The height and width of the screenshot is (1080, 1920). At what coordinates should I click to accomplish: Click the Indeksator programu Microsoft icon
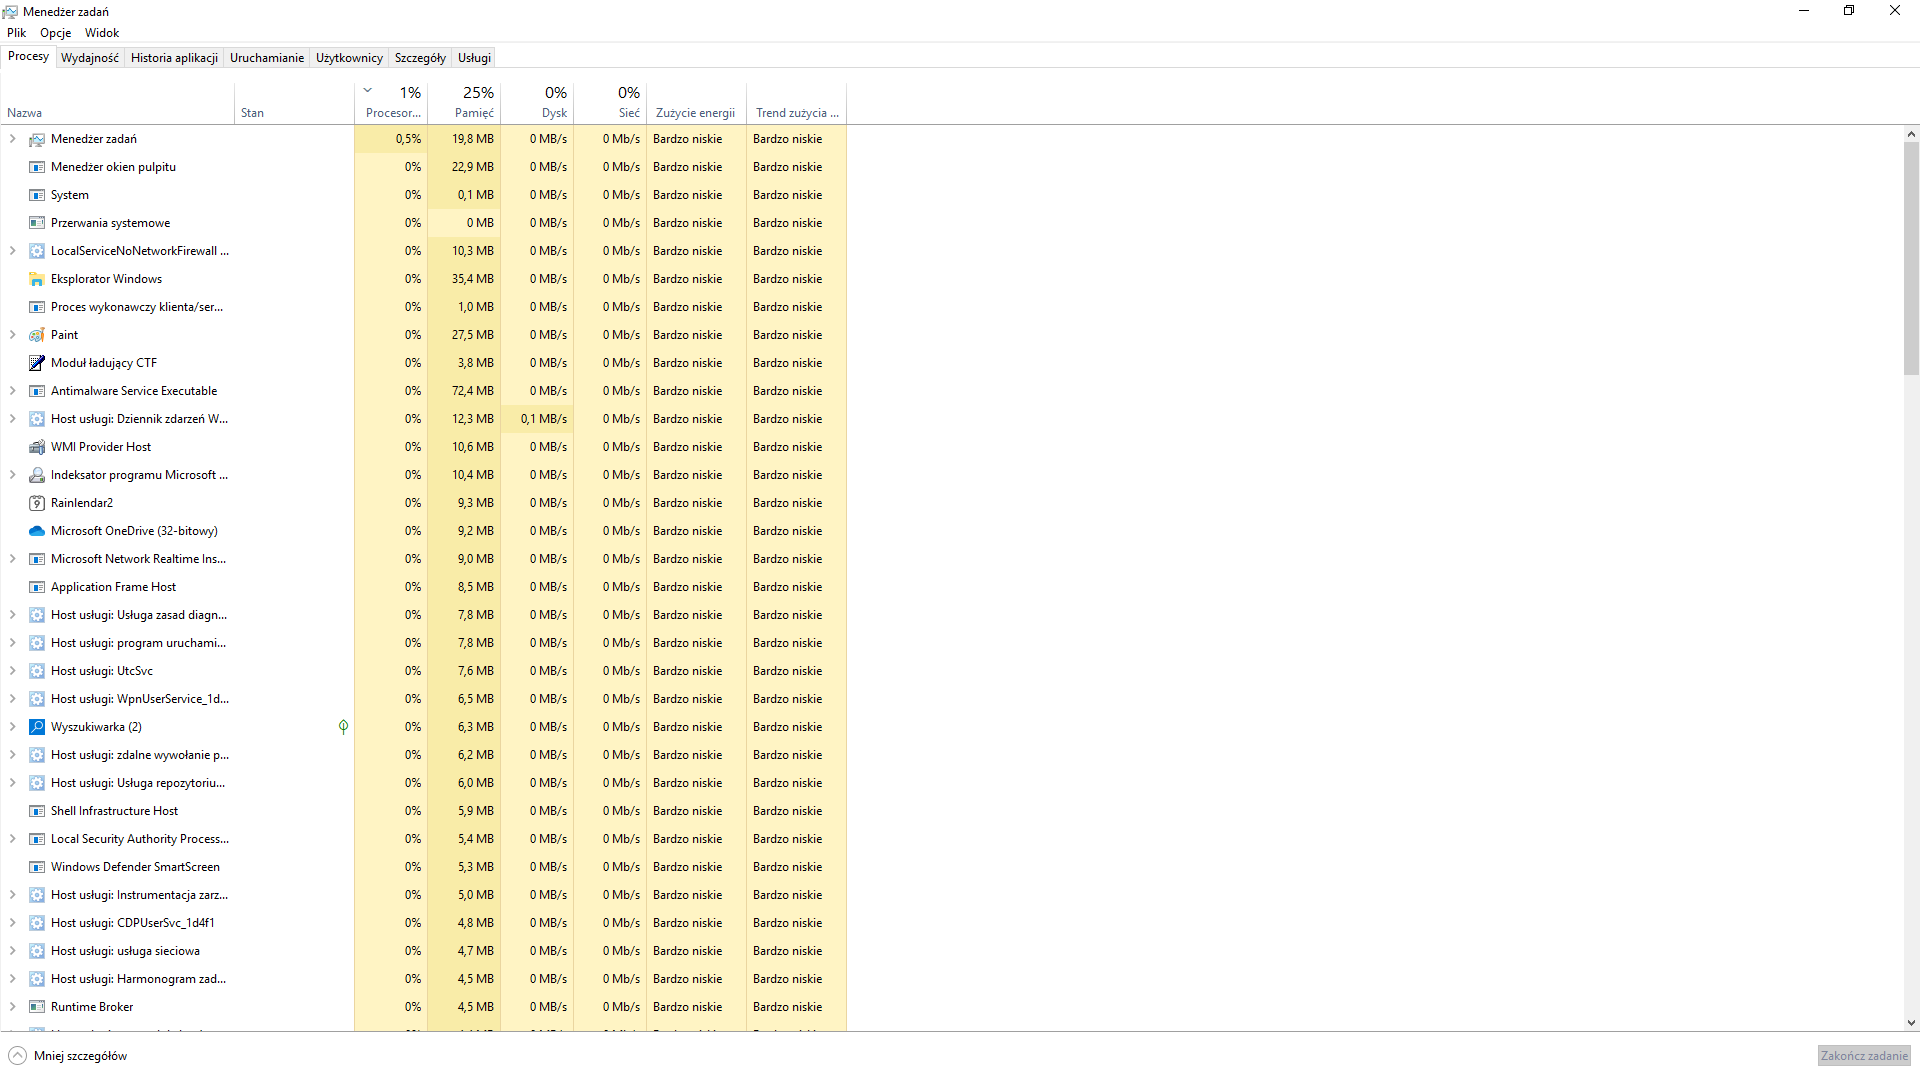pos(37,475)
